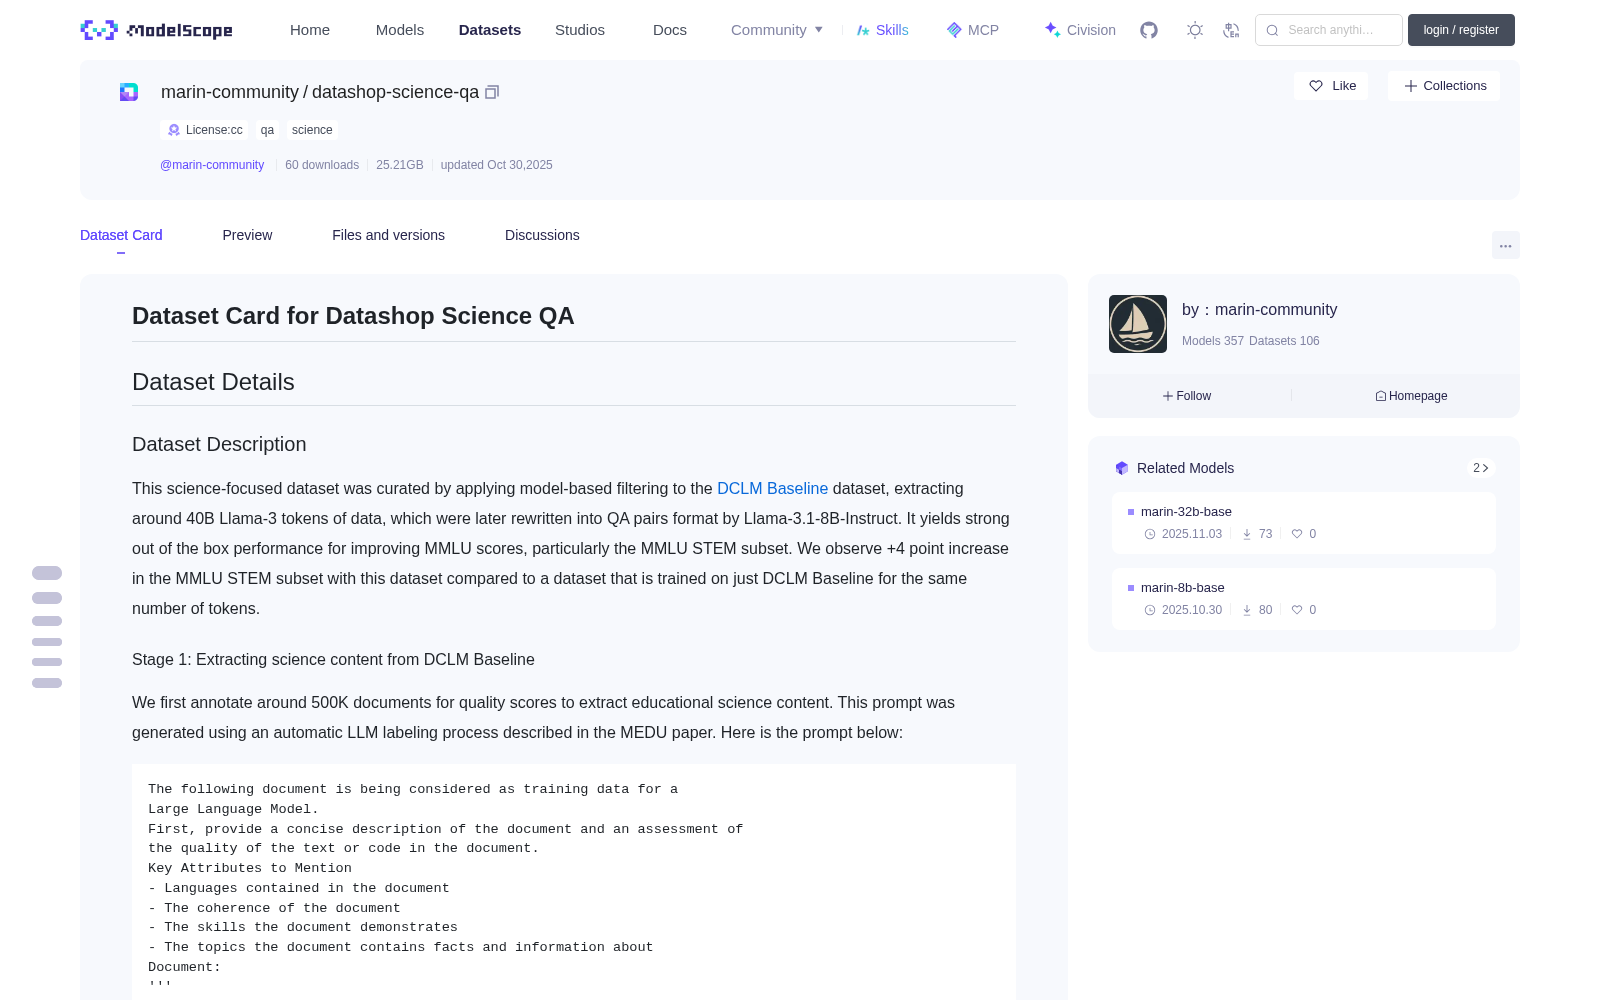The width and height of the screenshot is (1600, 1000).
Task: Click the 25.21GB size text
Action: (400, 165)
